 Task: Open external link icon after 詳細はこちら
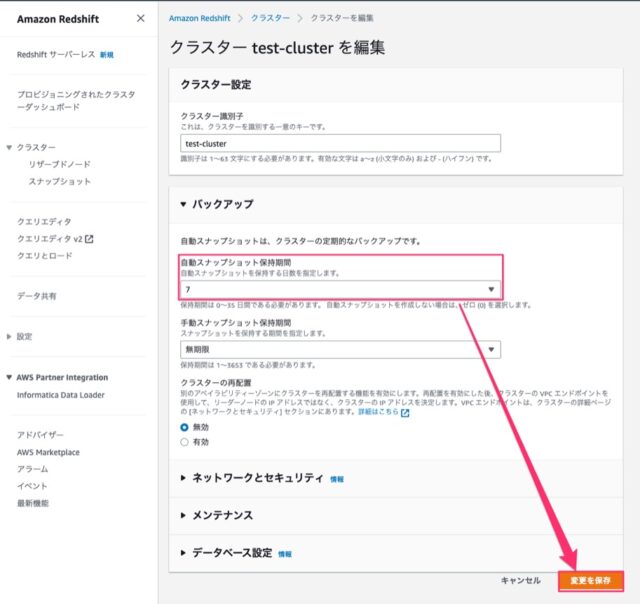tap(405, 413)
